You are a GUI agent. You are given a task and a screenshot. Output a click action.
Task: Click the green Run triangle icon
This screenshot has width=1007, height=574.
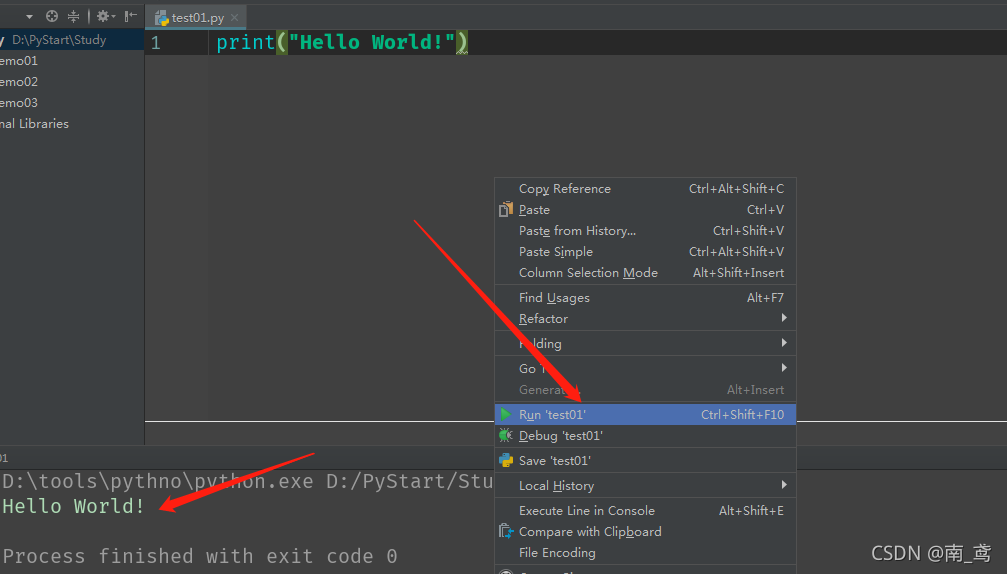[506, 414]
